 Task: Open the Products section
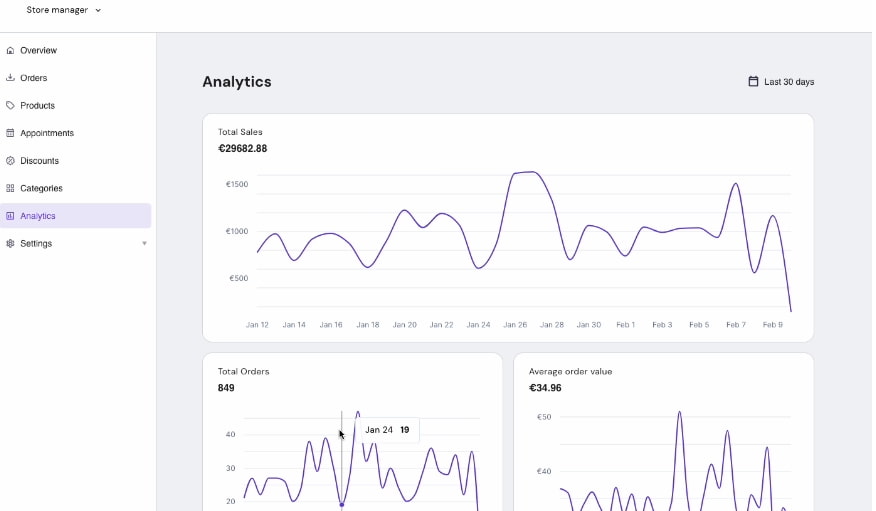pos(38,105)
